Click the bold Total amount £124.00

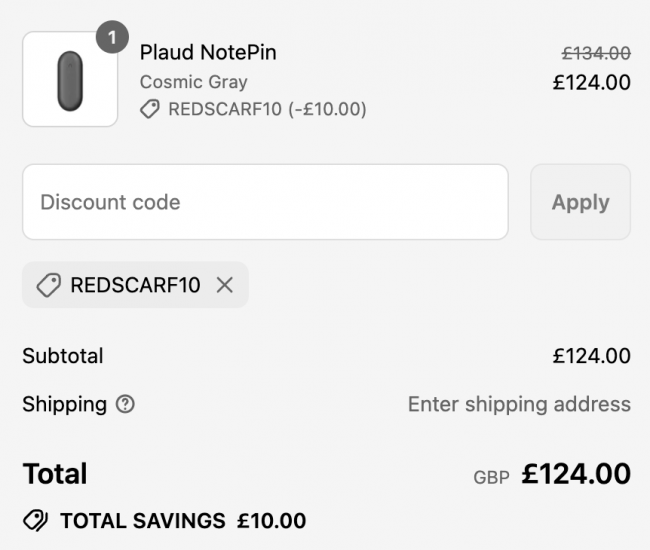[x=576, y=474]
